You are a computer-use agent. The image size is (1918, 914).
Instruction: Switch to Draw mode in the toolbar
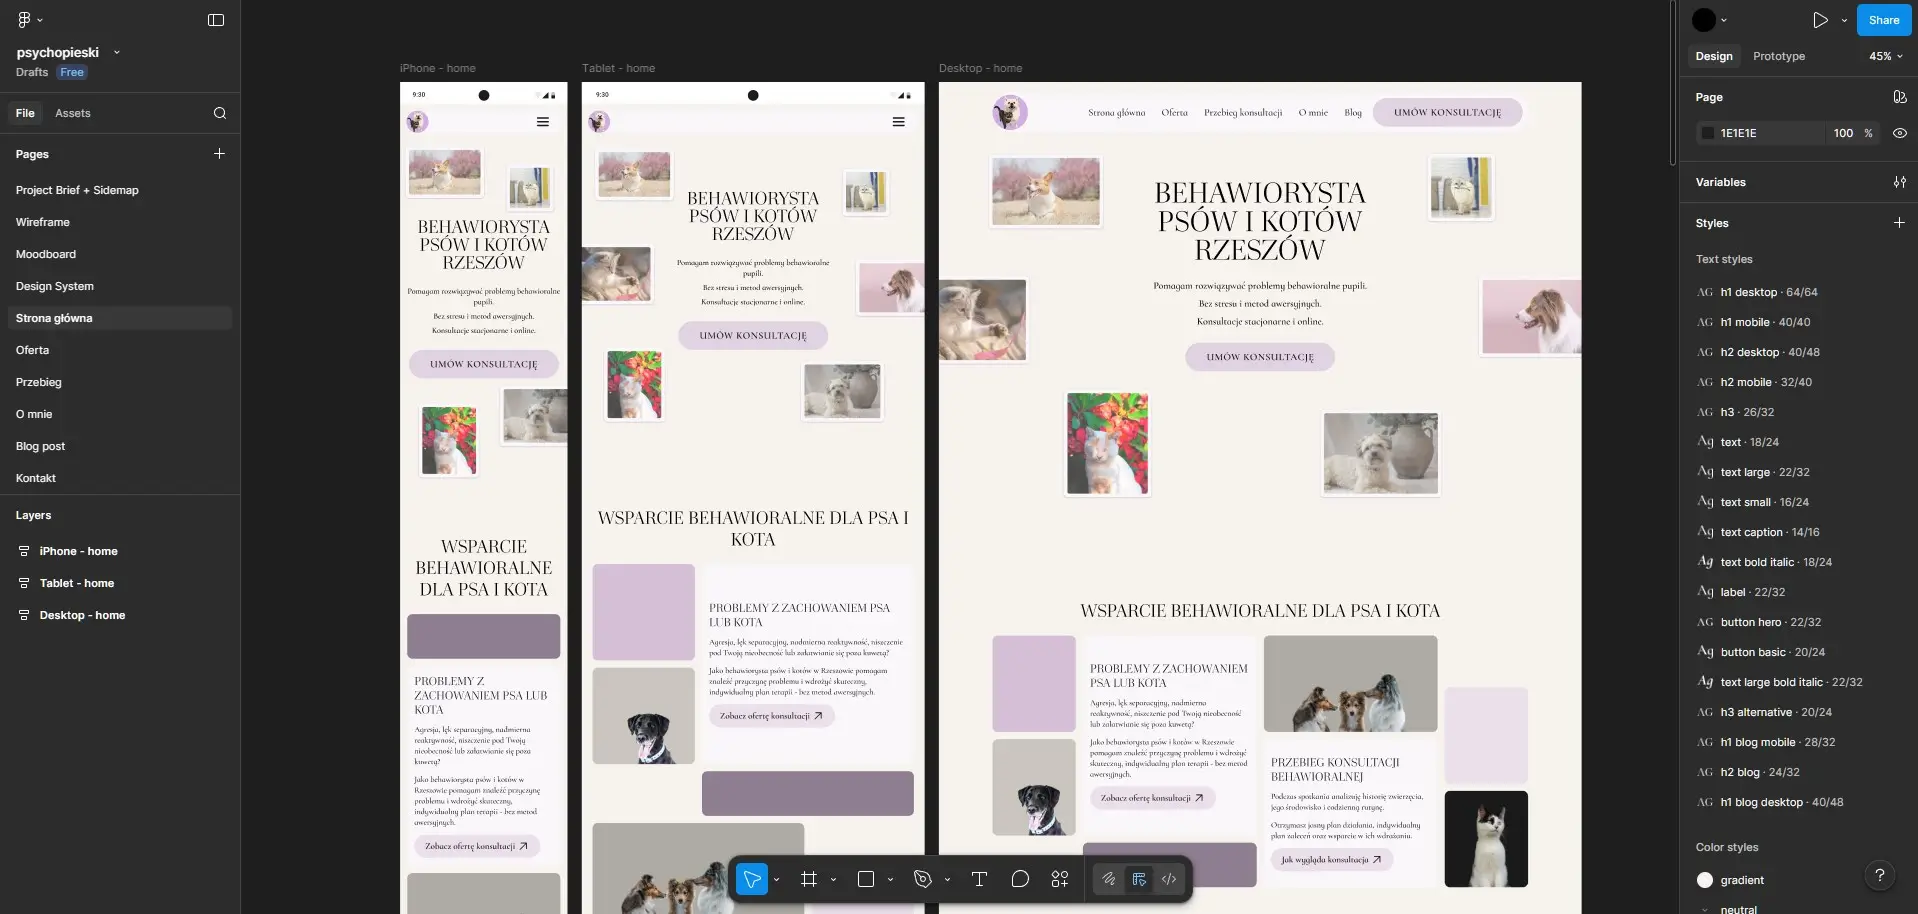tap(1109, 879)
